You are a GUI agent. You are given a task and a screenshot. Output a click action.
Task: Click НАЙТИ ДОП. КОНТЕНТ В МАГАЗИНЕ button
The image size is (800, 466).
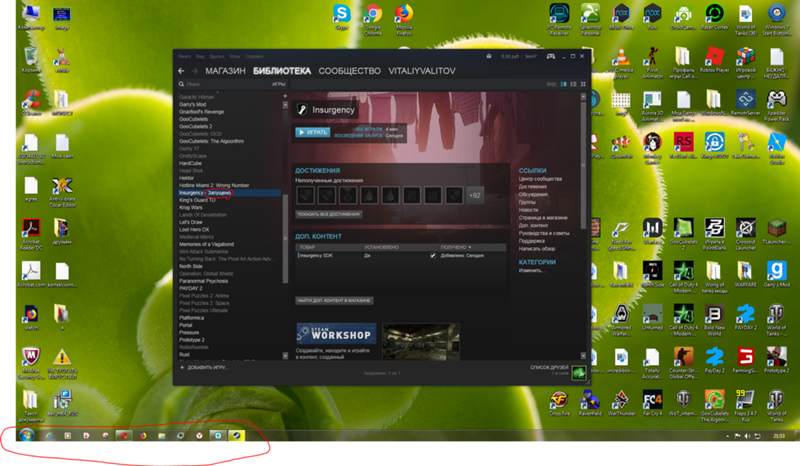[x=334, y=301]
